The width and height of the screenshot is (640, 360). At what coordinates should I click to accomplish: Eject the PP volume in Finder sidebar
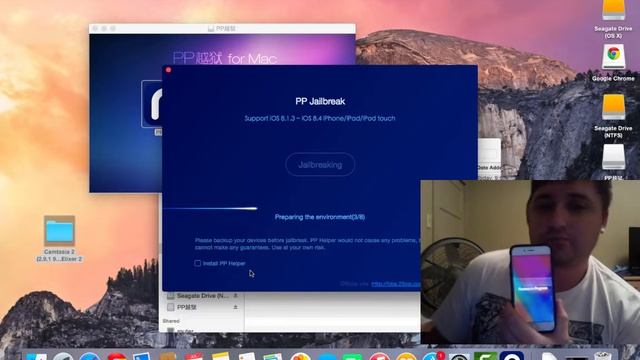[x=236, y=307]
